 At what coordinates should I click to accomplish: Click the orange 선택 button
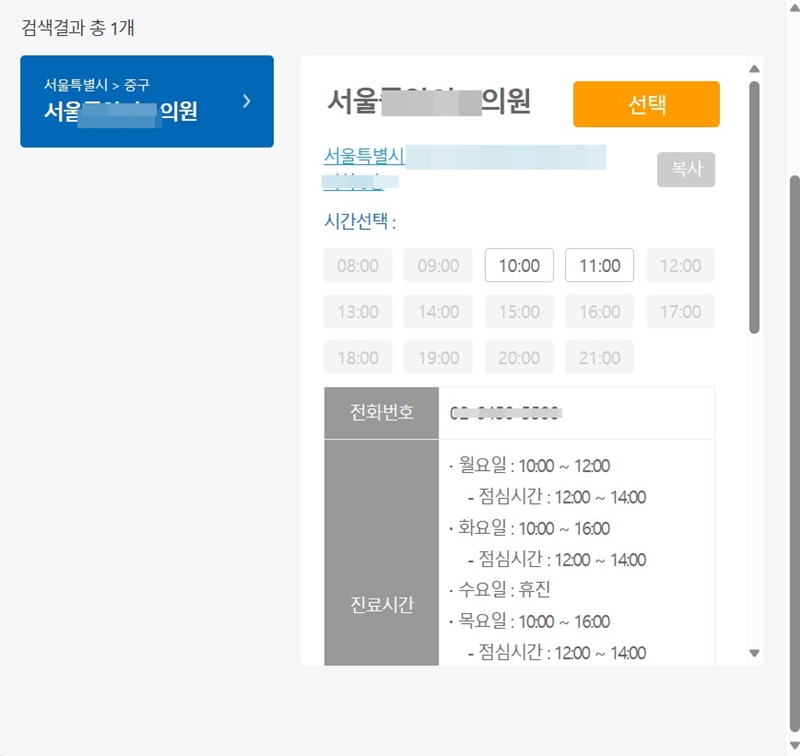click(x=646, y=104)
